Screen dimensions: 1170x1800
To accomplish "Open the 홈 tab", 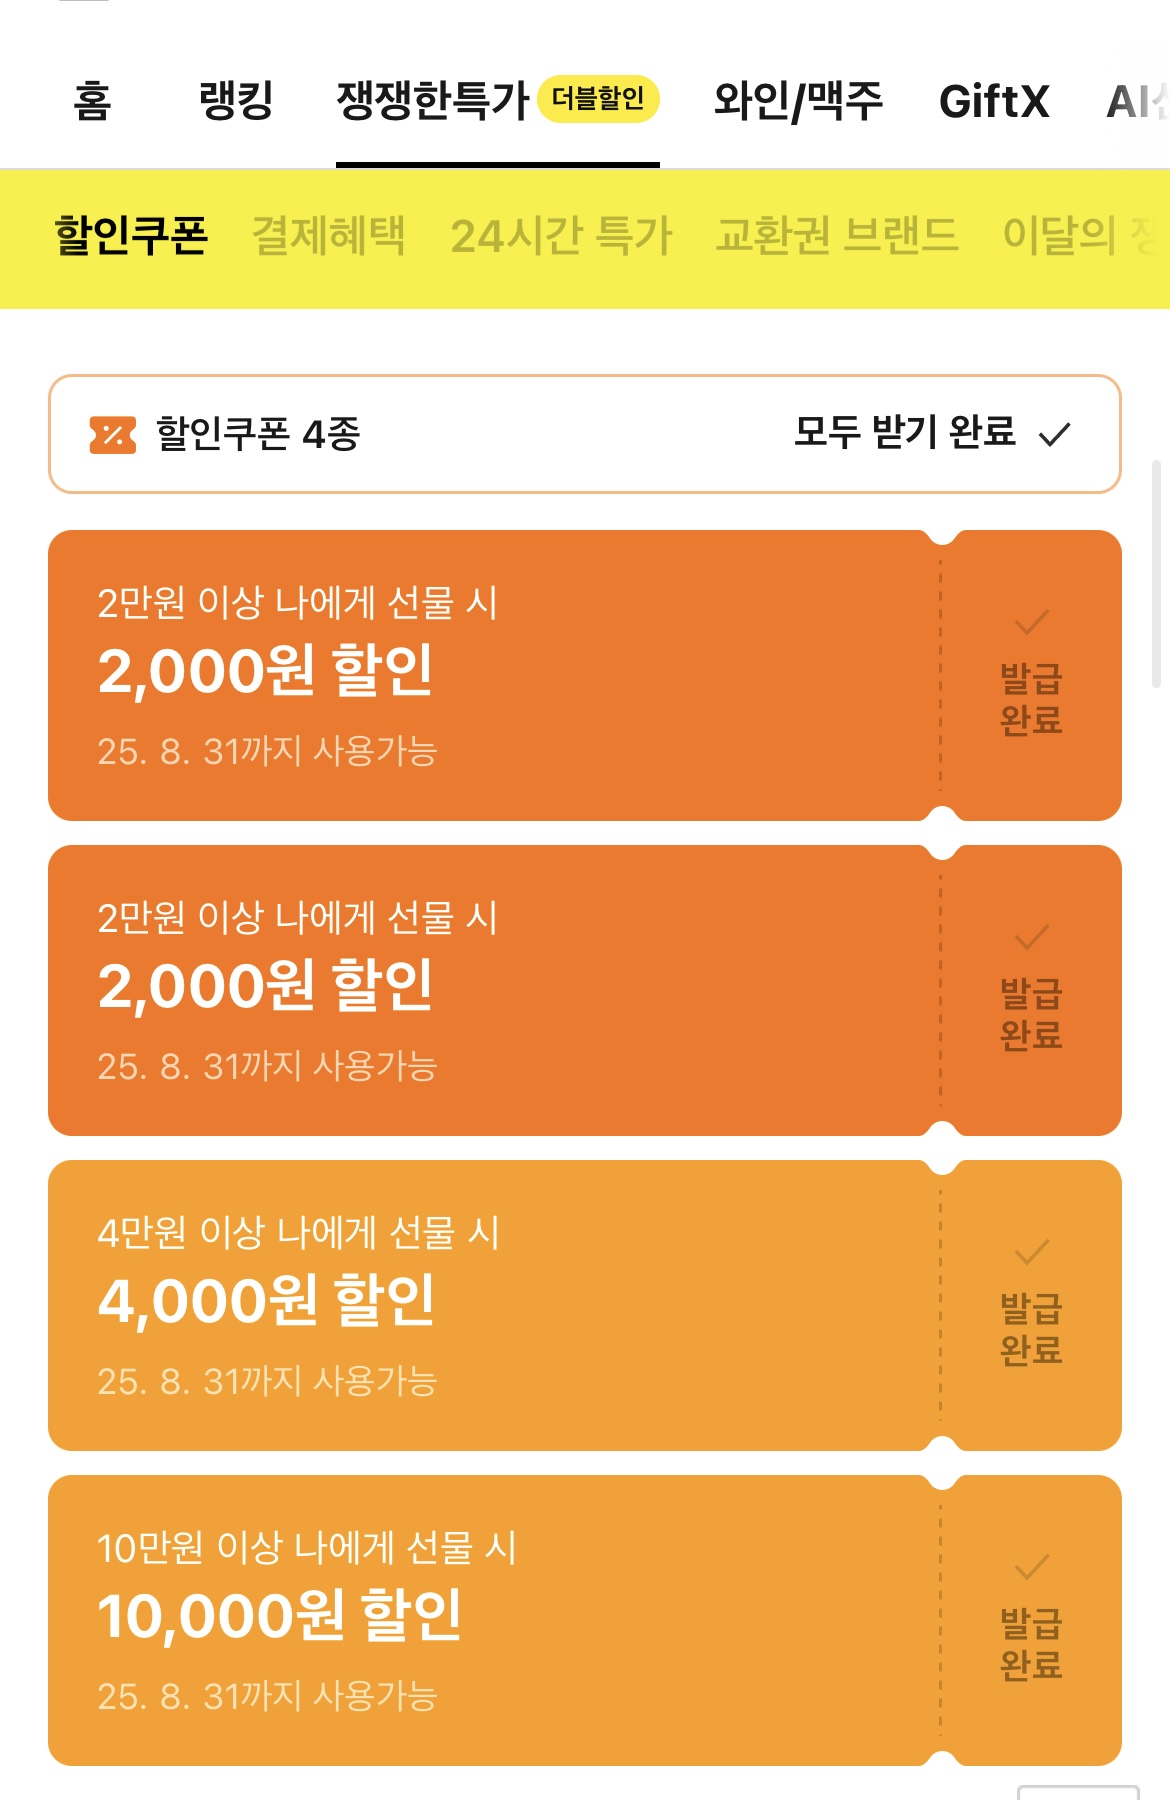I will click(x=93, y=101).
